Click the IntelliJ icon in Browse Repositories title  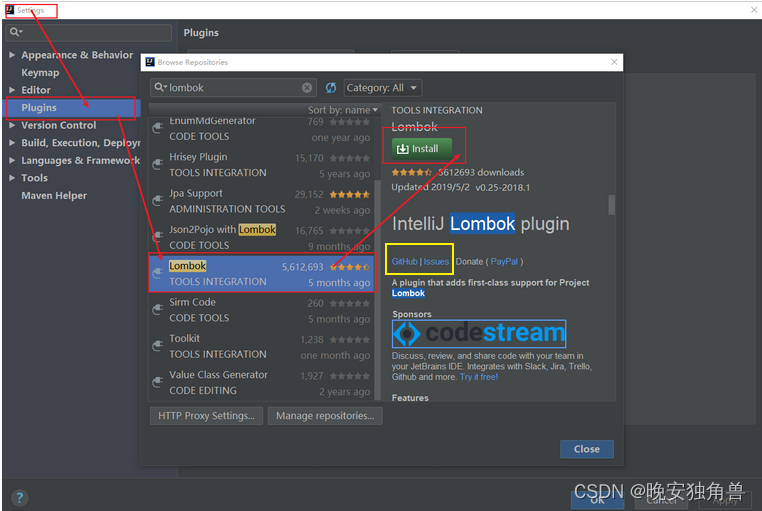(150, 62)
